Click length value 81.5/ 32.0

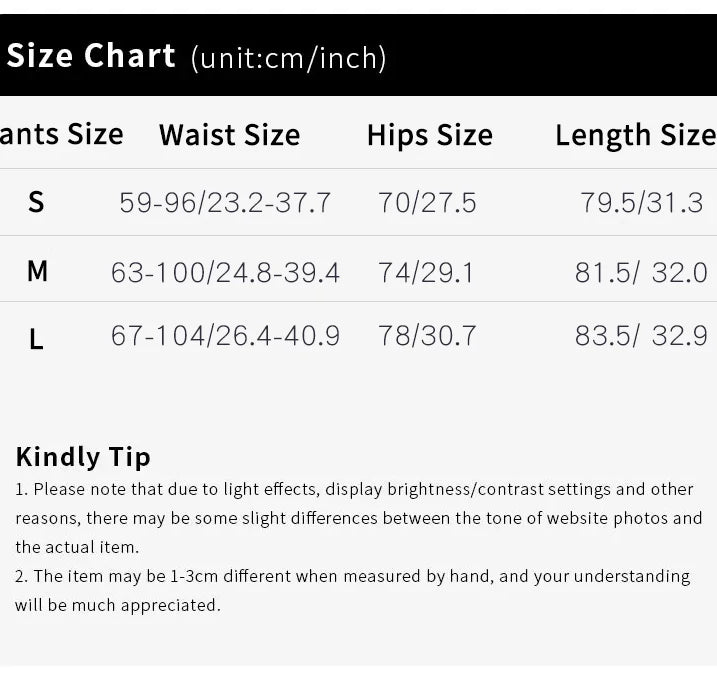coord(641,272)
